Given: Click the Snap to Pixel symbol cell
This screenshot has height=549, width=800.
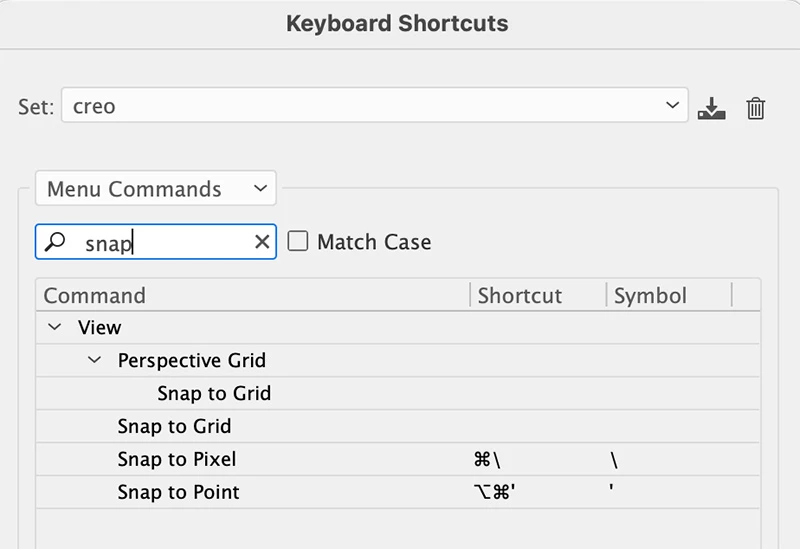Looking at the screenshot, I should point(614,460).
